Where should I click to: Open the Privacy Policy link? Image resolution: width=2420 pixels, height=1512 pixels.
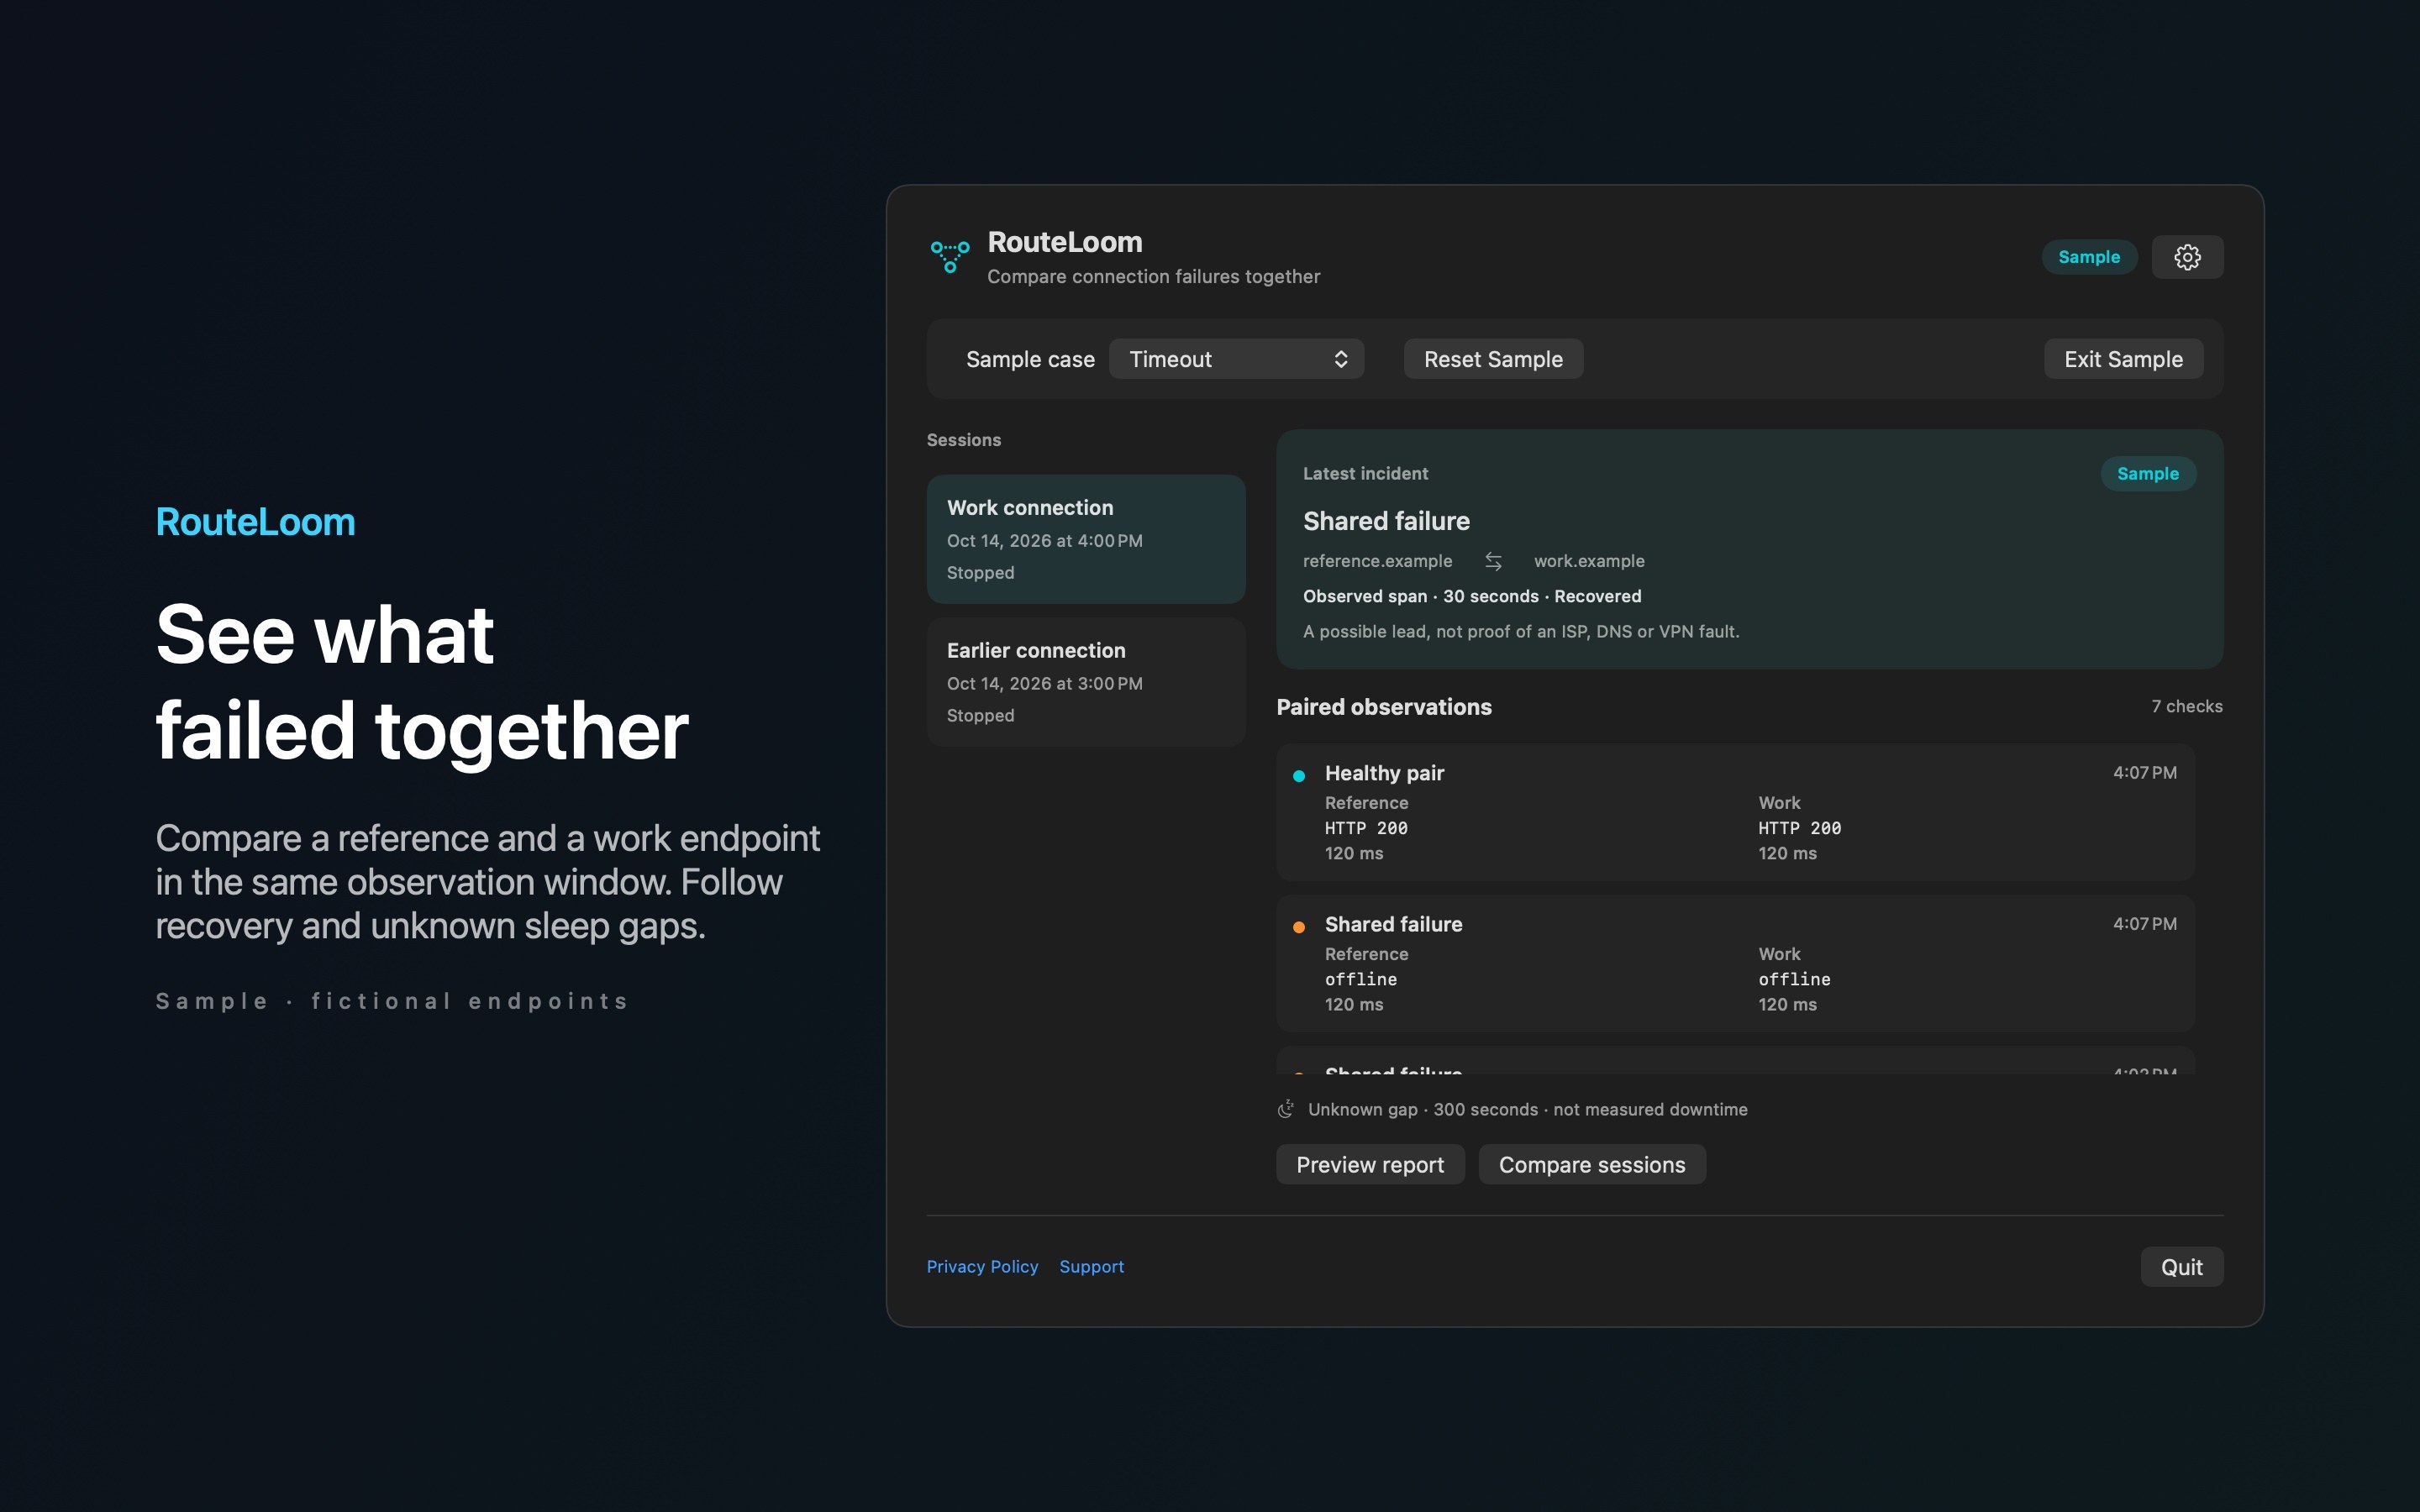point(982,1267)
